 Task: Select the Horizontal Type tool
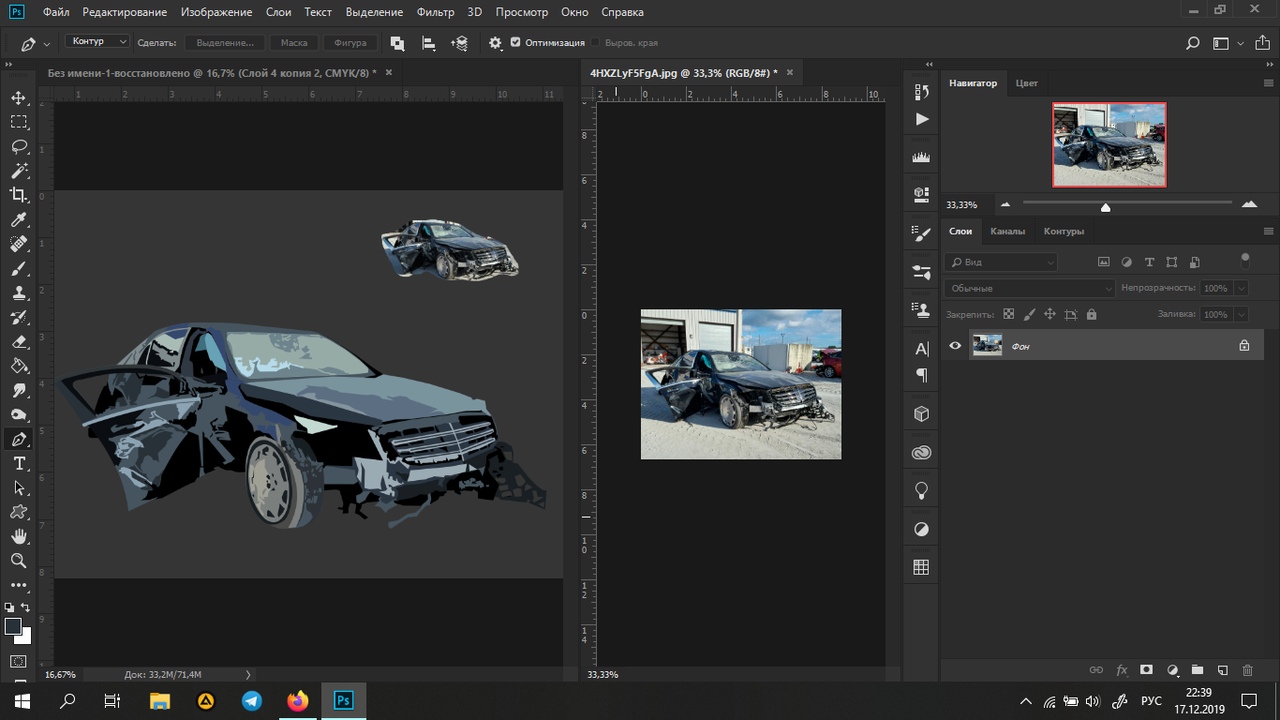pyautogui.click(x=18, y=464)
